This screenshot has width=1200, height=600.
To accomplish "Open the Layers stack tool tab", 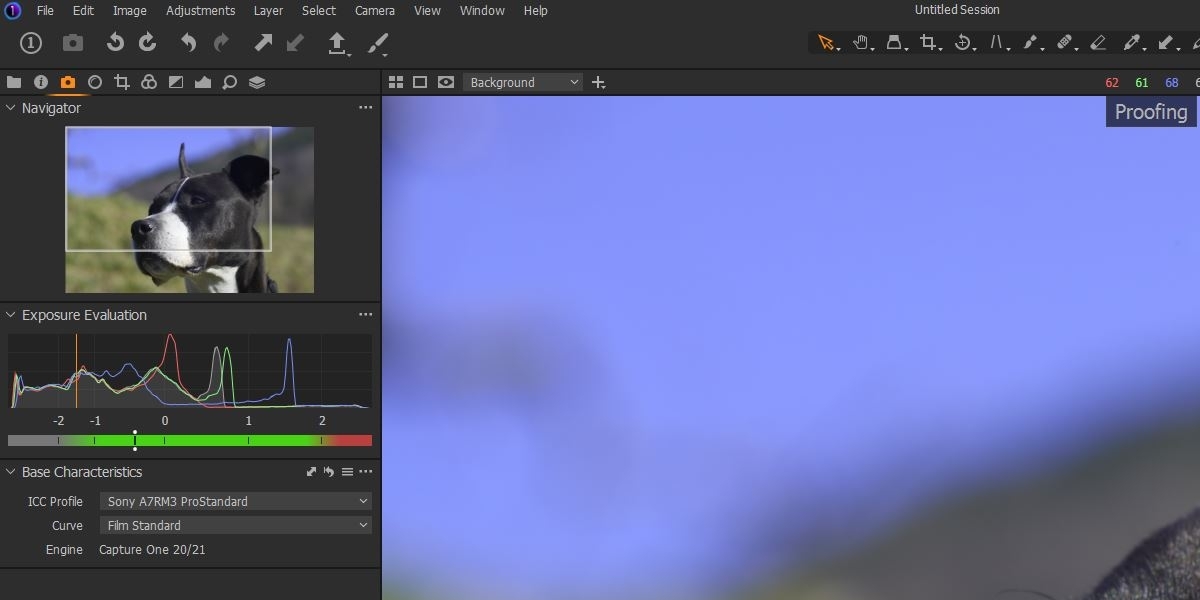I will 257,82.
